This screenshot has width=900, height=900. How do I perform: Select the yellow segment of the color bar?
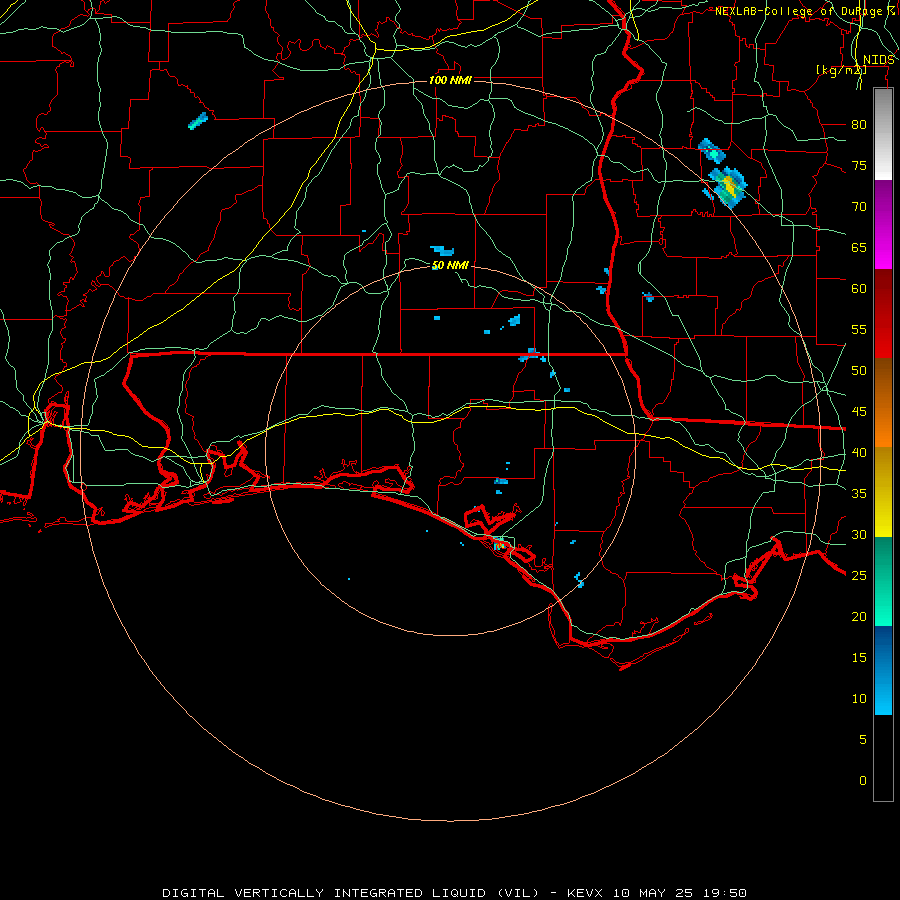coord(883,492)
